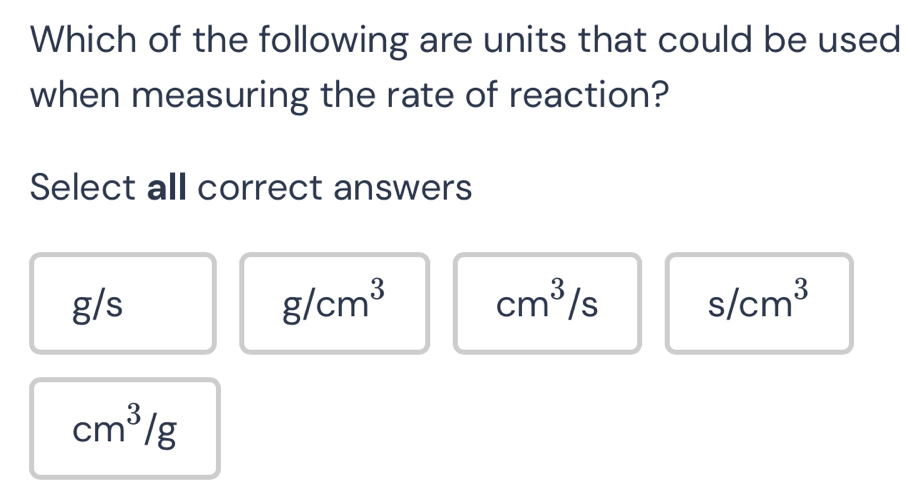Select the g/s answer option
This screenshot has width=907, height=500.
click(x=122, y=304)
